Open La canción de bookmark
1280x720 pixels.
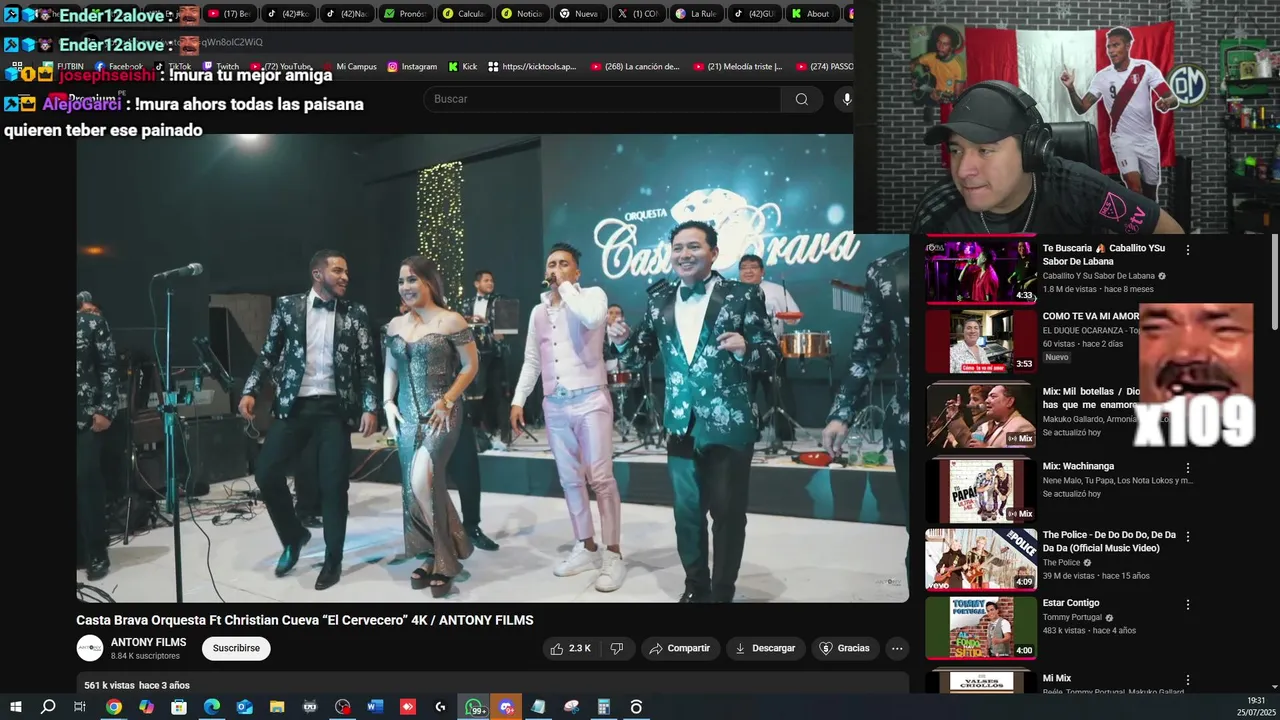[x=635, y=67]
